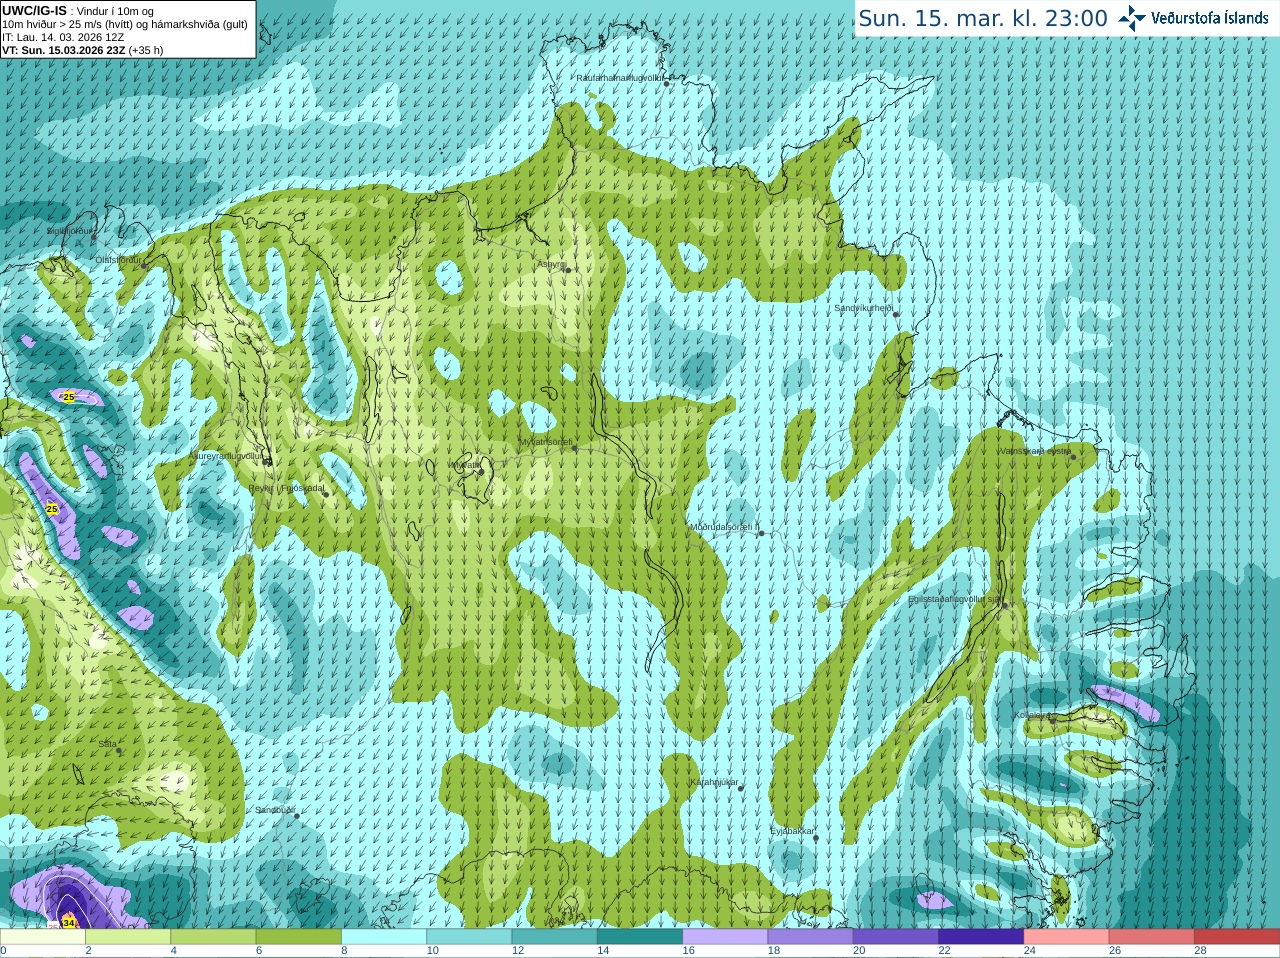This screenshot has height=958, width=1280.
Task: Click the 'UWC/IG-IS' model title
Action: pyautogui.click(x=34, y=11)
